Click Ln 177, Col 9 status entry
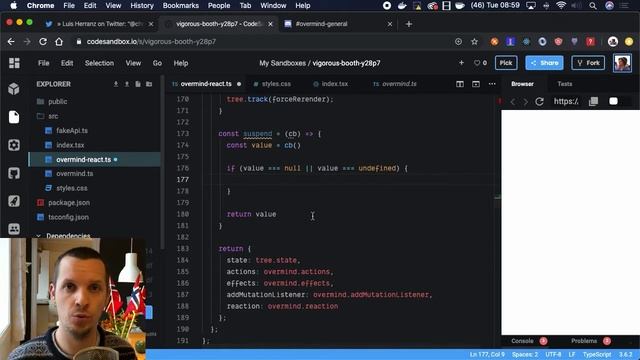The height and width of the screenshot is (360, 640). tap(487, 355)
